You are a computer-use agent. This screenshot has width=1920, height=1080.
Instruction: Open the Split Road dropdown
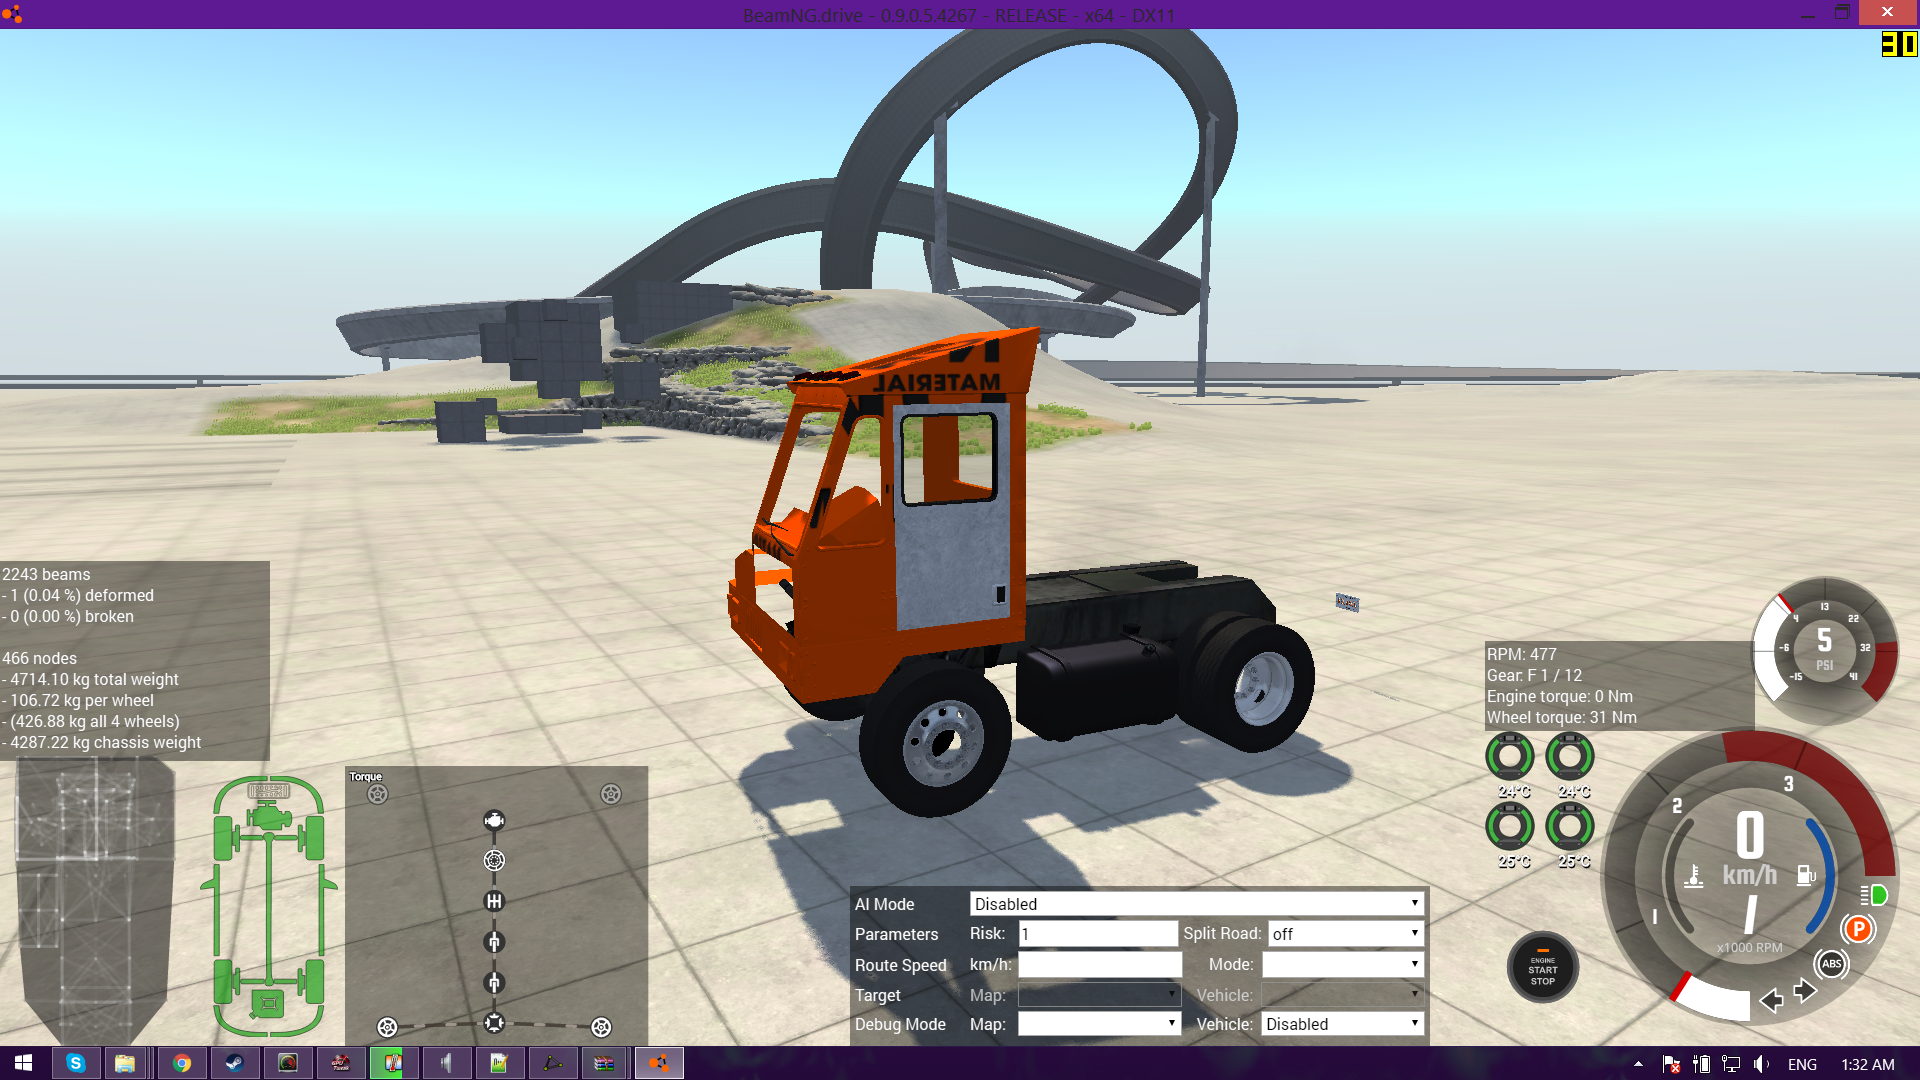(1345, 934)
